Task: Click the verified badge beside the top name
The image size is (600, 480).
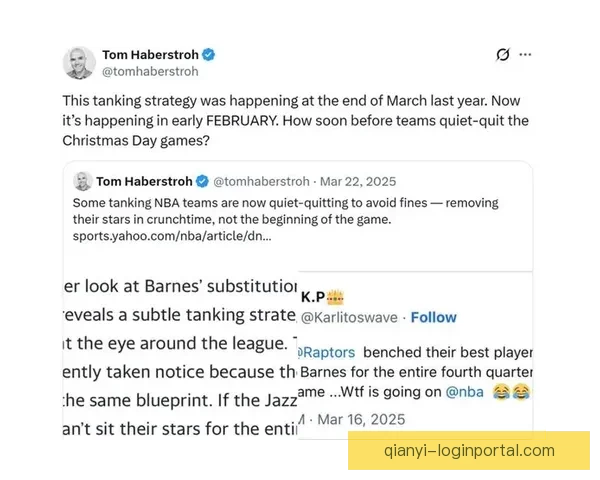Action: pyautogui.click(x=209, y=55)
